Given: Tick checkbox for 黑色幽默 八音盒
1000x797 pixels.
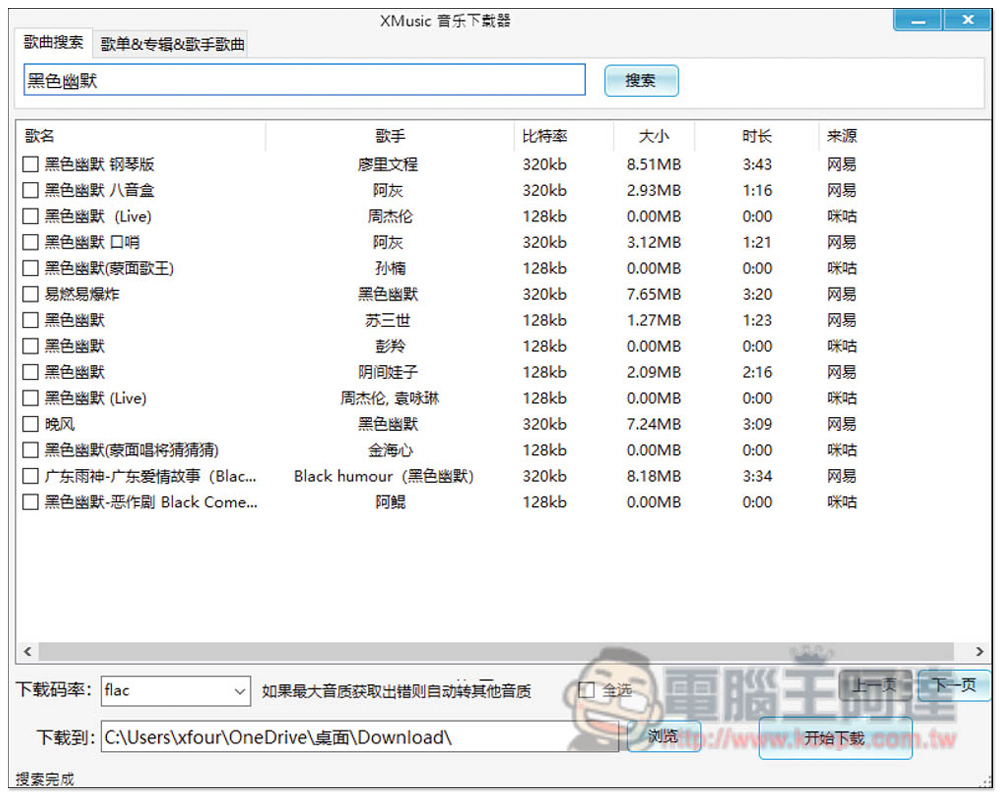Looking at the screenshot, I should tap(31, 190).
